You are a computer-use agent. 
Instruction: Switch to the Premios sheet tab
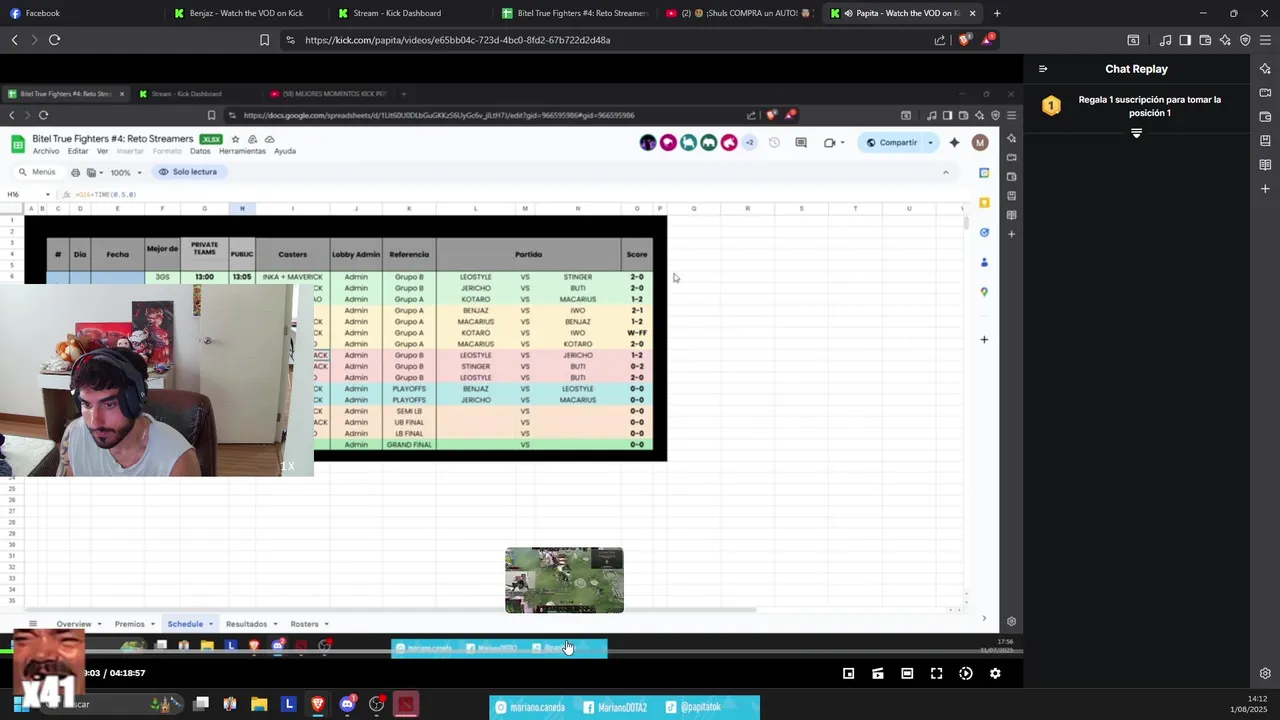tap(129, 624)
